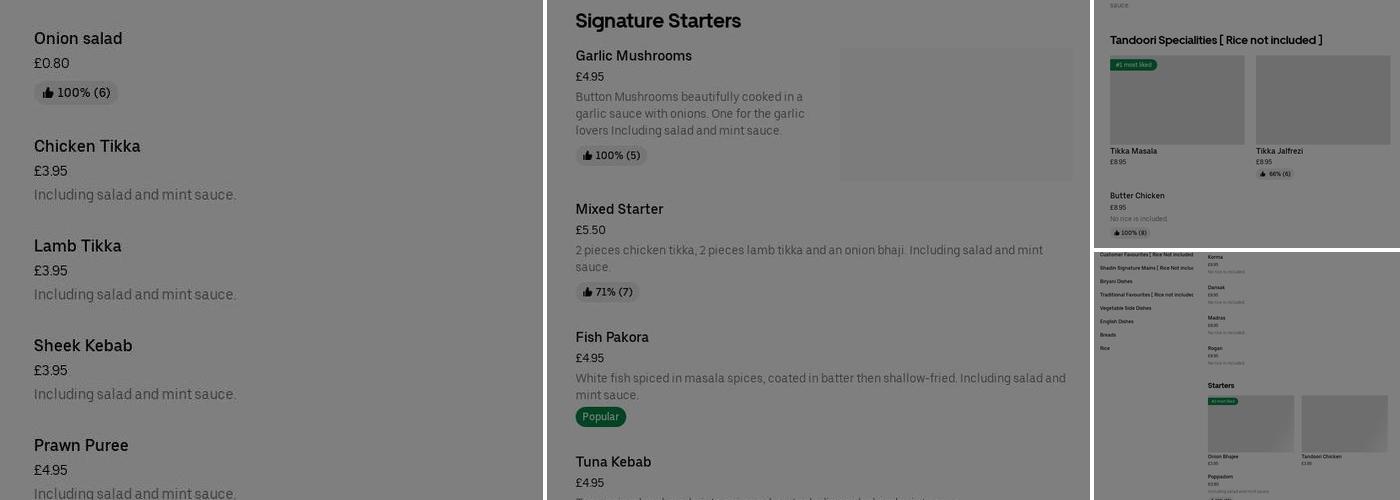Select the Sheek Kebab menu item
The height and width of the screenshot is (500, 1400).
[x=83, y=346]
